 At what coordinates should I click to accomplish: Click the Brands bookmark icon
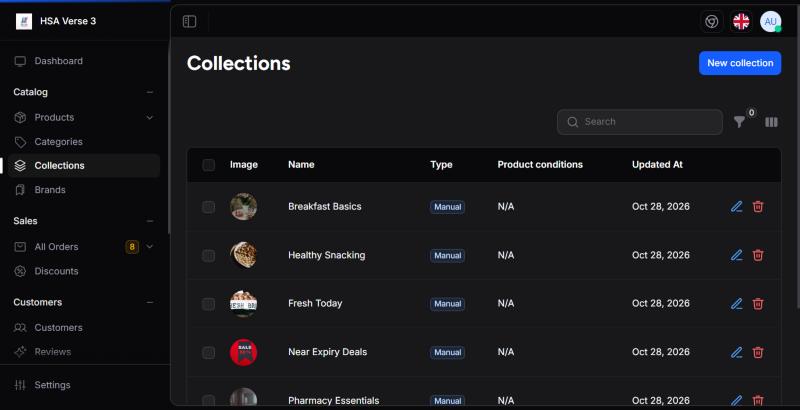tap(20, 190)
